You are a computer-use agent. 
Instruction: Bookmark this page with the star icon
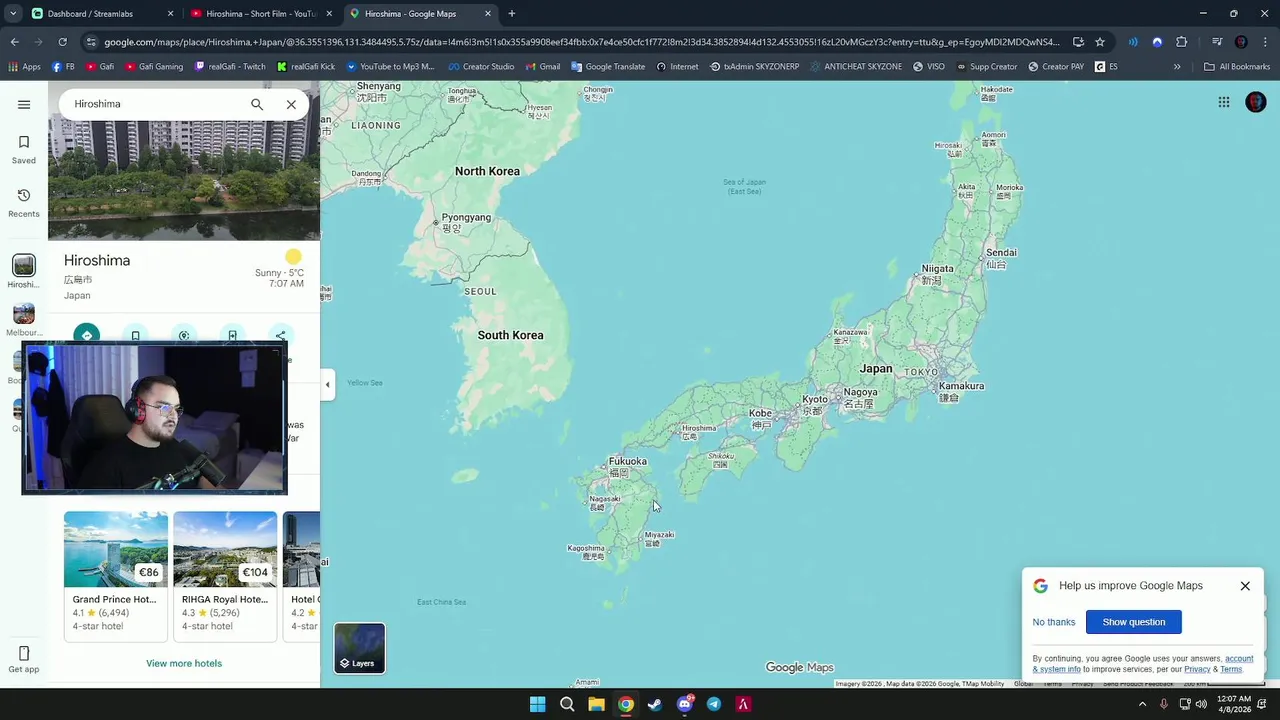coord(1100,42)
